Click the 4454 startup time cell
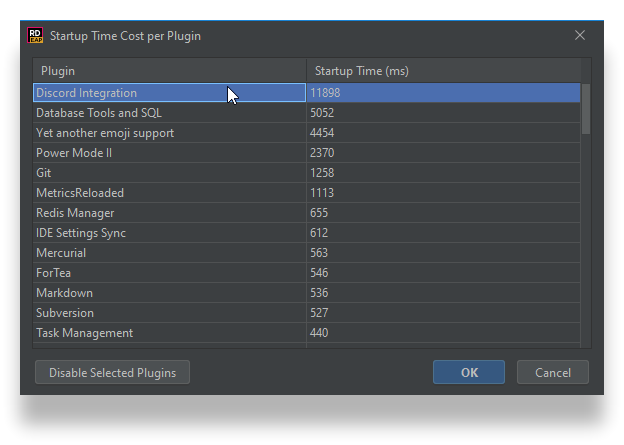Screen dimensions: 624x445 click(443, 133)
